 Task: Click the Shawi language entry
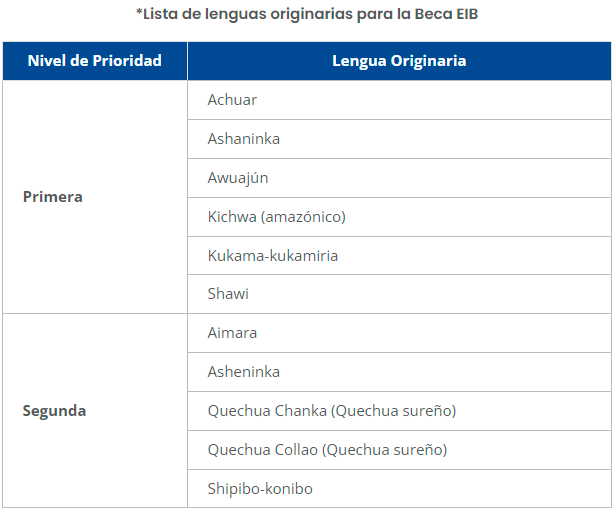228,295
